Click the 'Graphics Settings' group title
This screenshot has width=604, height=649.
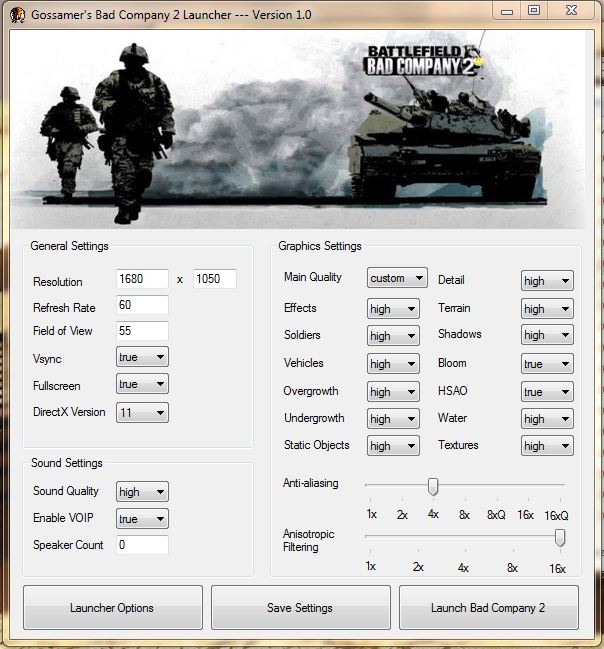pos(320,246)
